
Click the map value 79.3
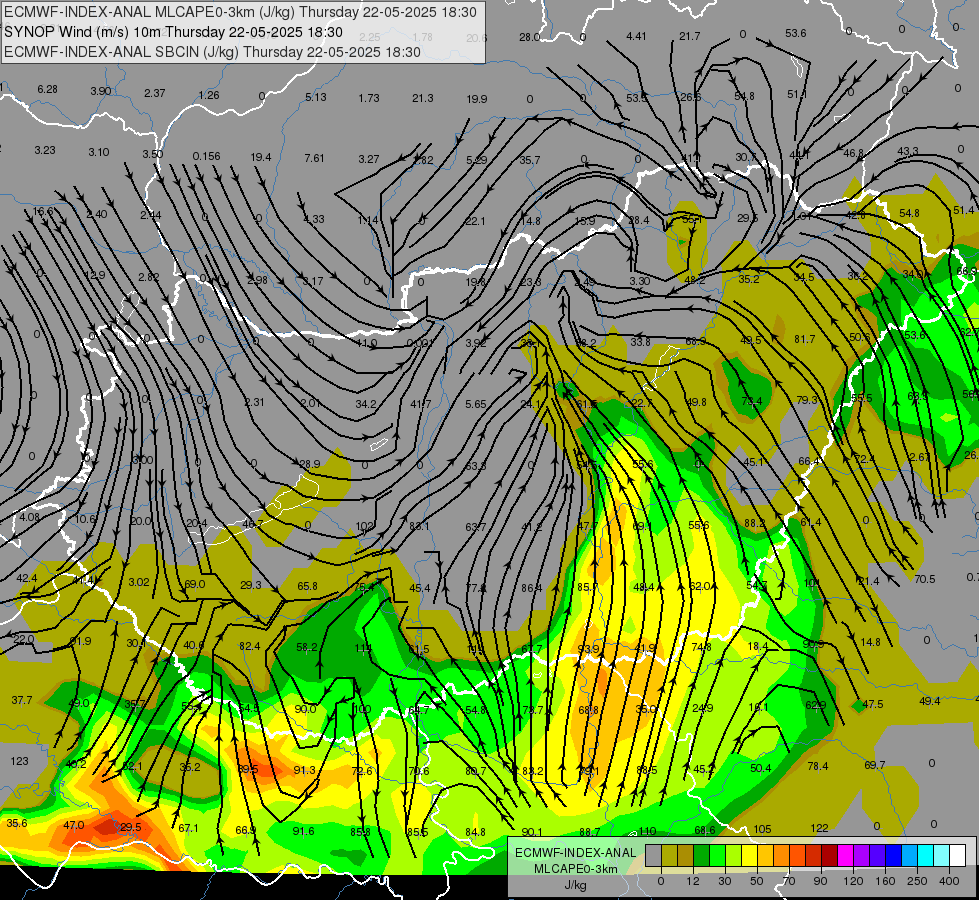click(807, 400)
